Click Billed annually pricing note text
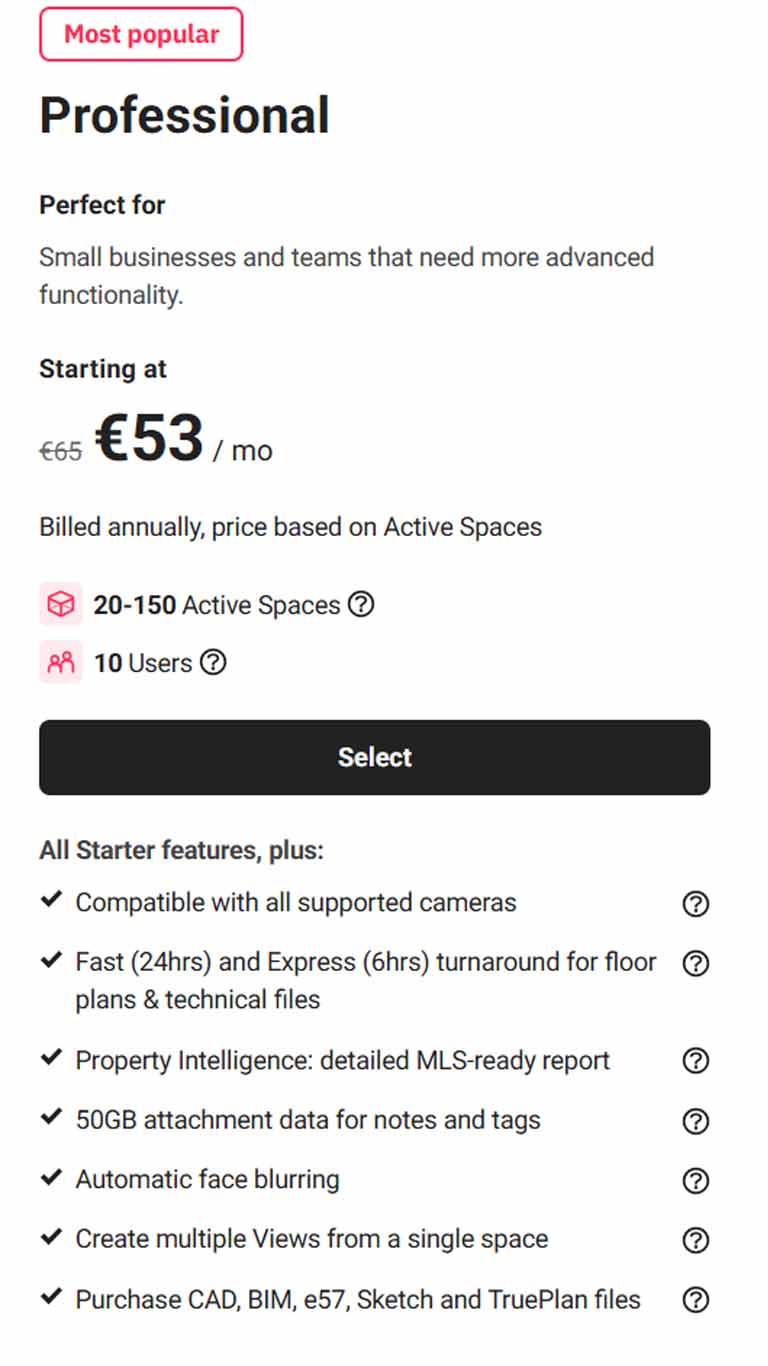 (290, 528)
